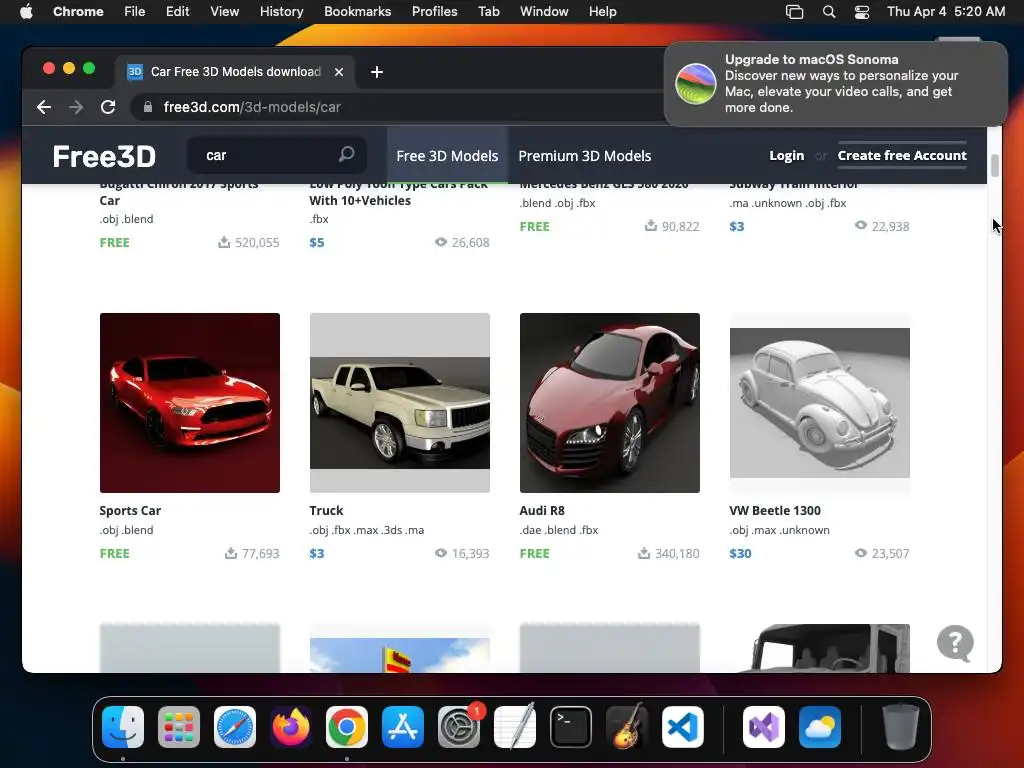Click the FREE label under Audi R8

(x=534, y=553)
